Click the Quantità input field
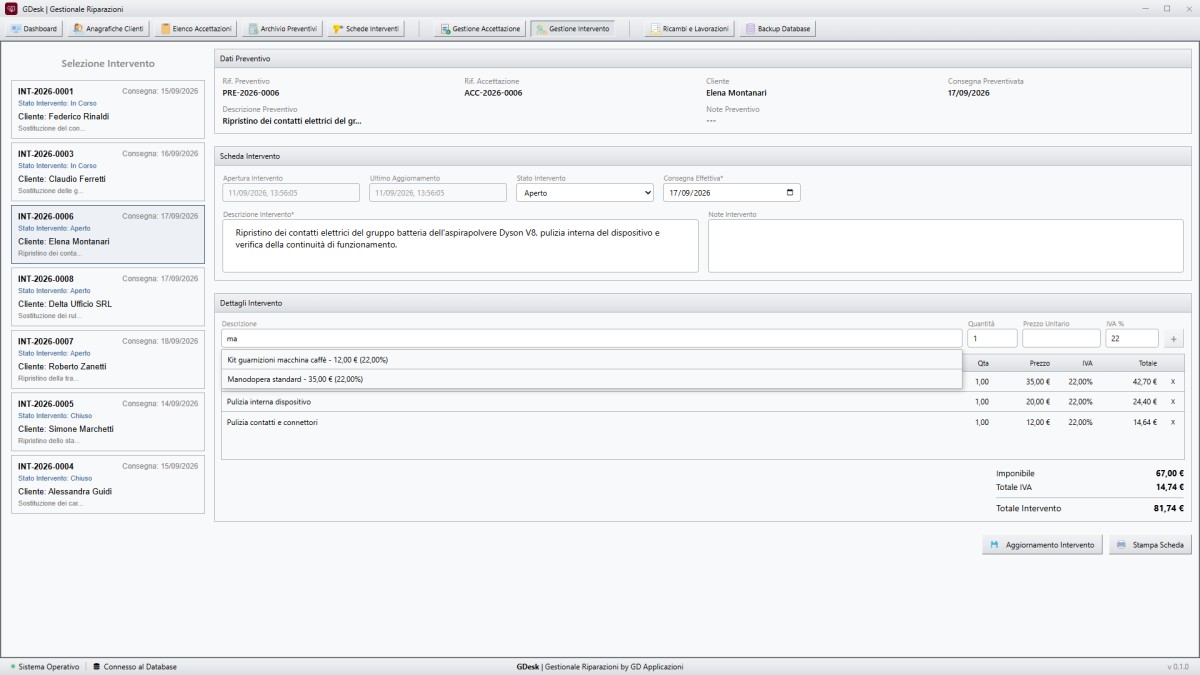The width and height of the screenshot is (1200, 675). pyautogui.click(x=991, y=339)
